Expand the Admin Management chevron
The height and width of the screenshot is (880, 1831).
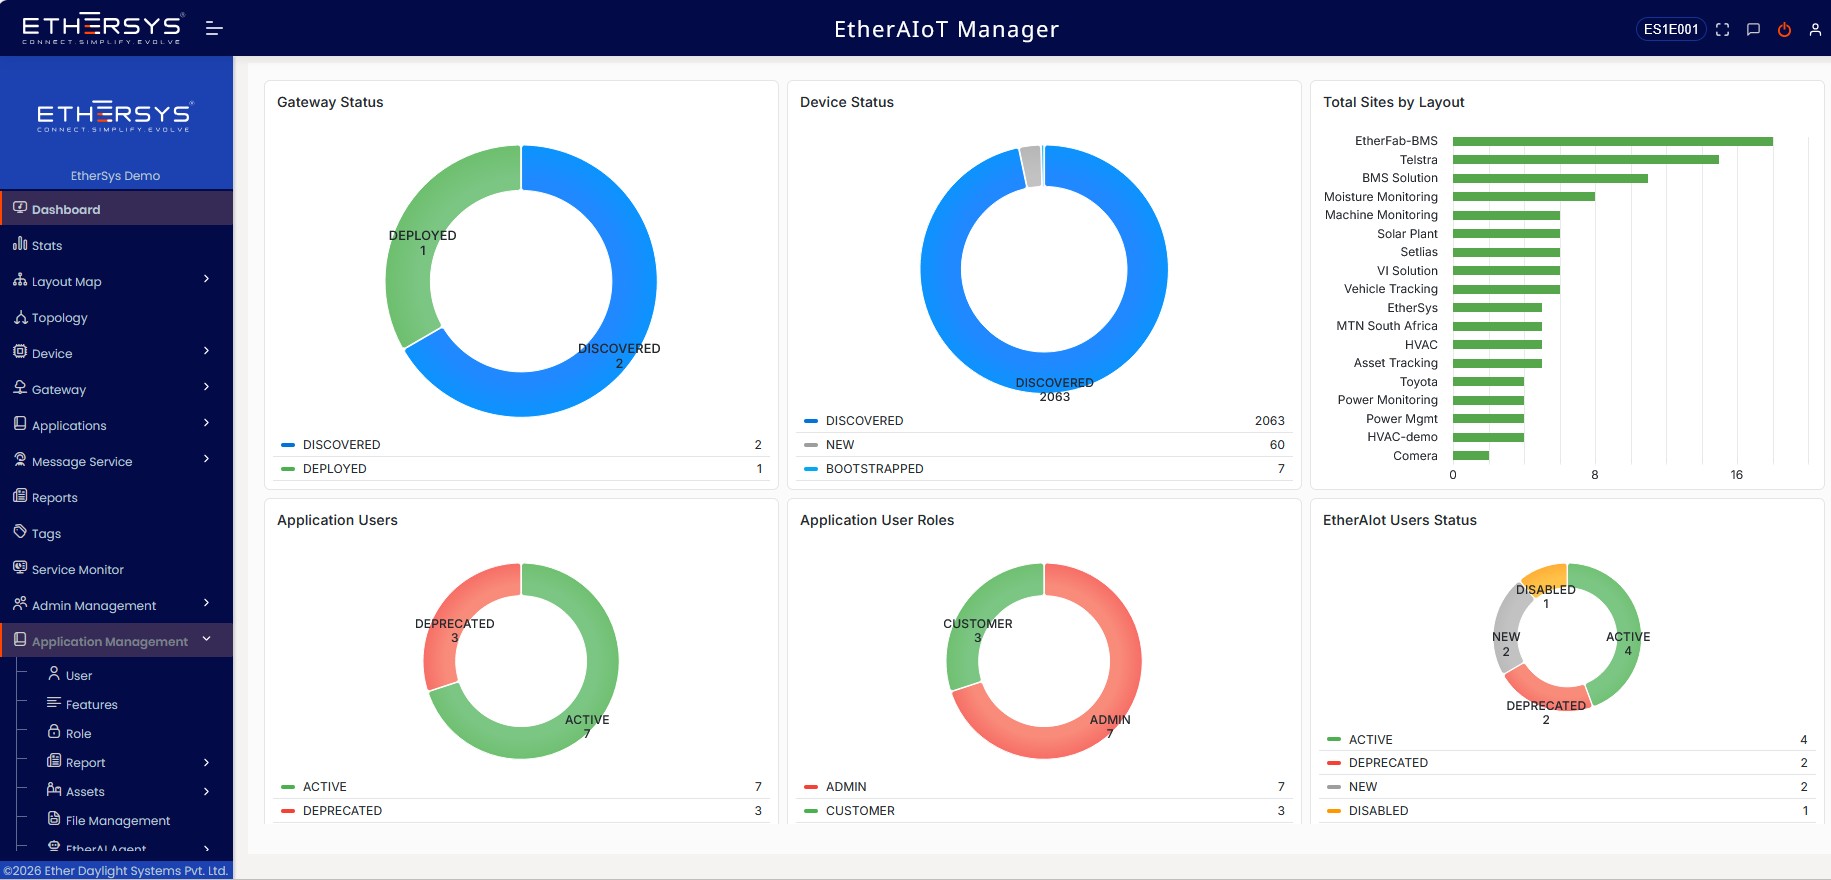[206, 603]
